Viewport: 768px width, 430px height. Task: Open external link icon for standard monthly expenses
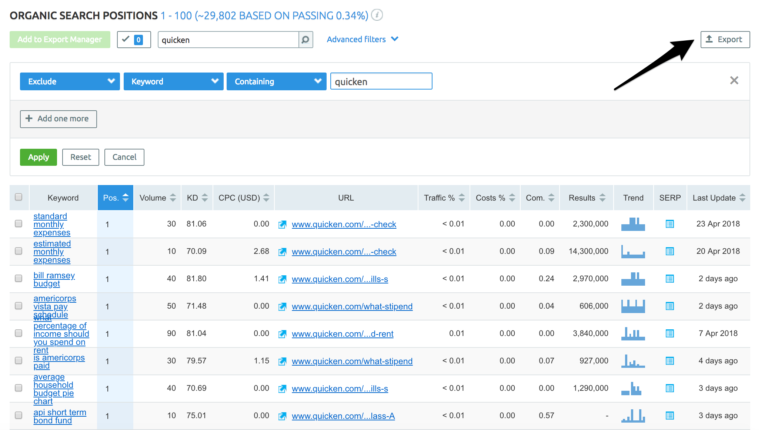pyautogui.click(x=282, y=224)
